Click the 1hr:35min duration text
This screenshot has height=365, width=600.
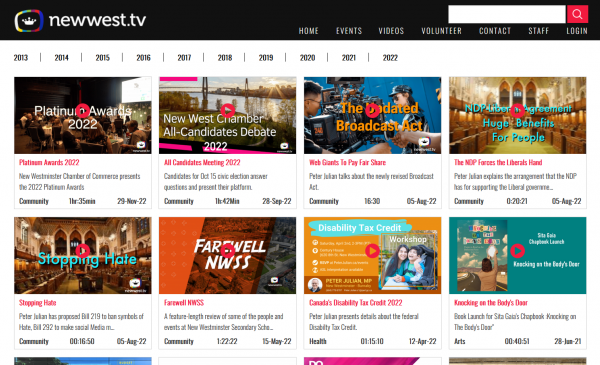coord(82,201)
